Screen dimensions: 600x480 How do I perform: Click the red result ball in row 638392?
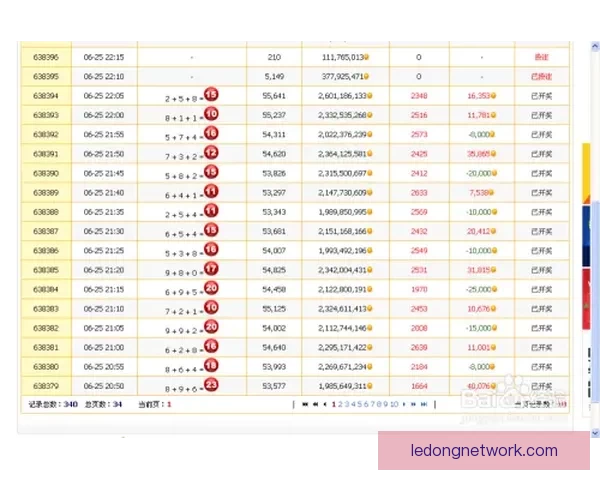click(x=211, y=133)
